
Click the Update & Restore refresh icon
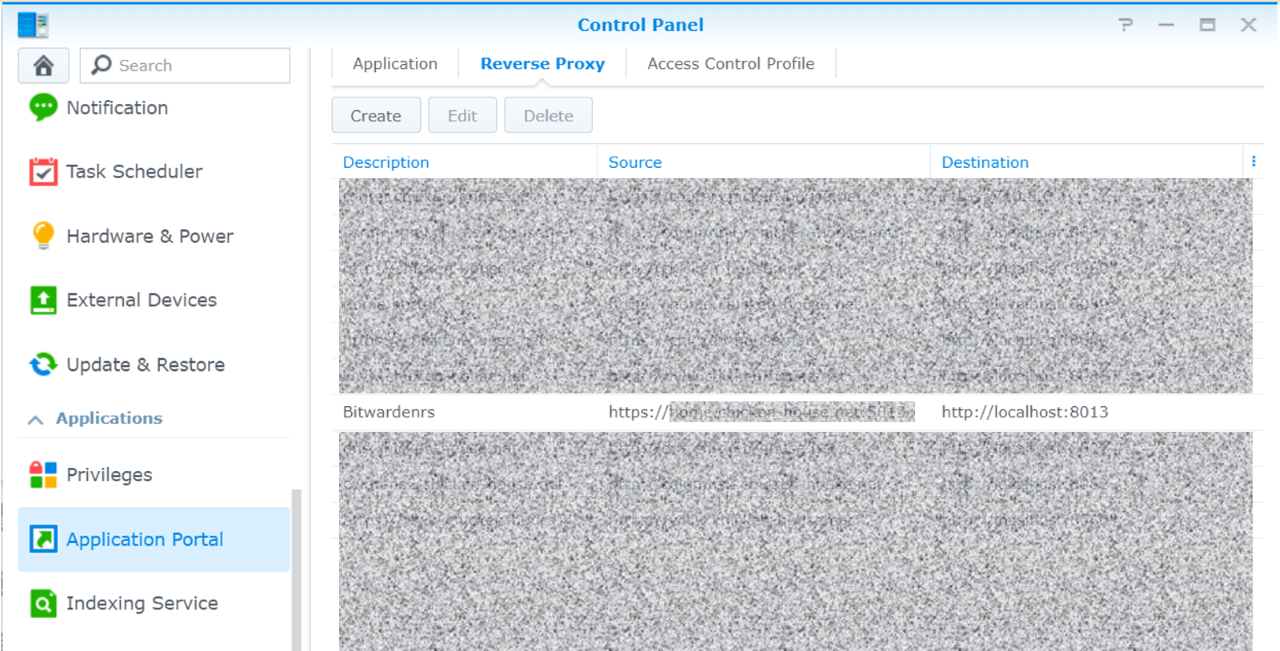click(43, 365)
